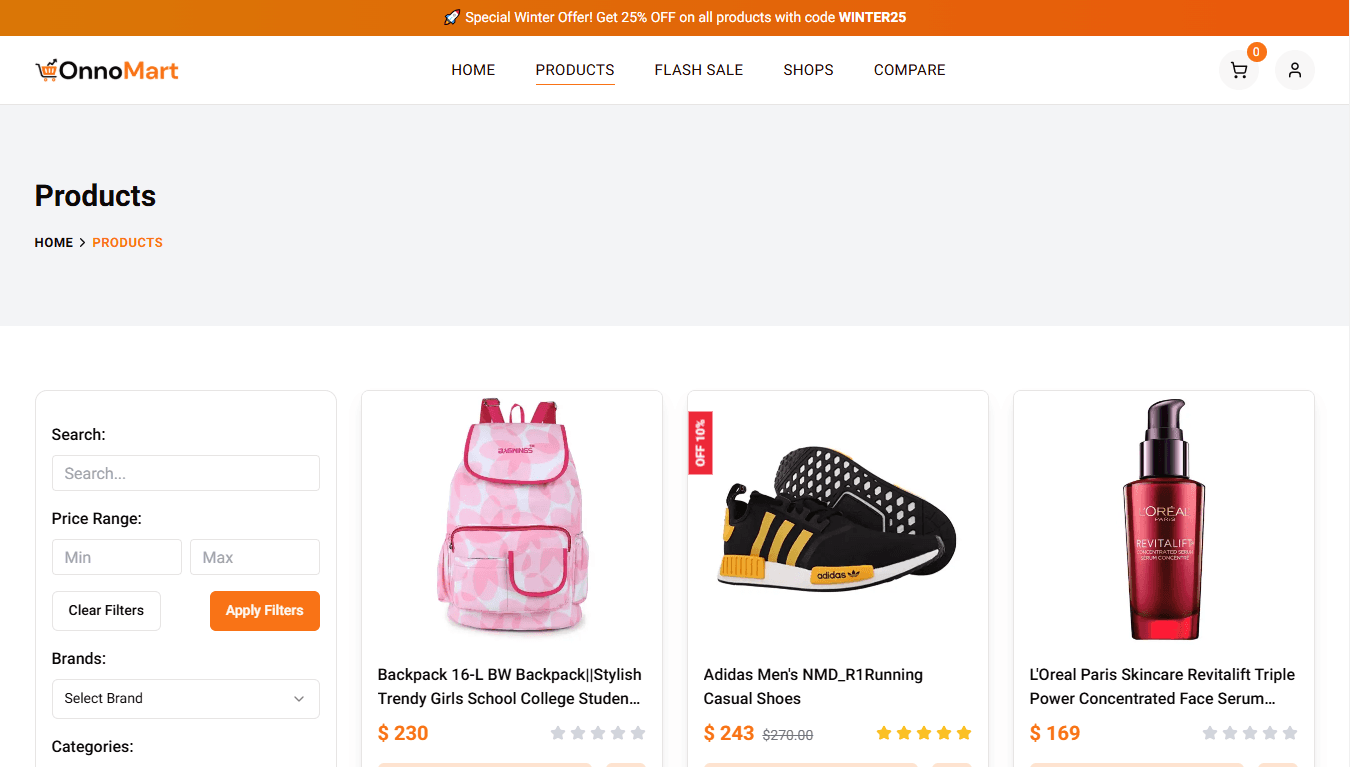Rate the Adidas shoes five stars
Image resolution: width=1350 pixels, height=767 pixels.
pyautogui.click(x=964, y=733)
